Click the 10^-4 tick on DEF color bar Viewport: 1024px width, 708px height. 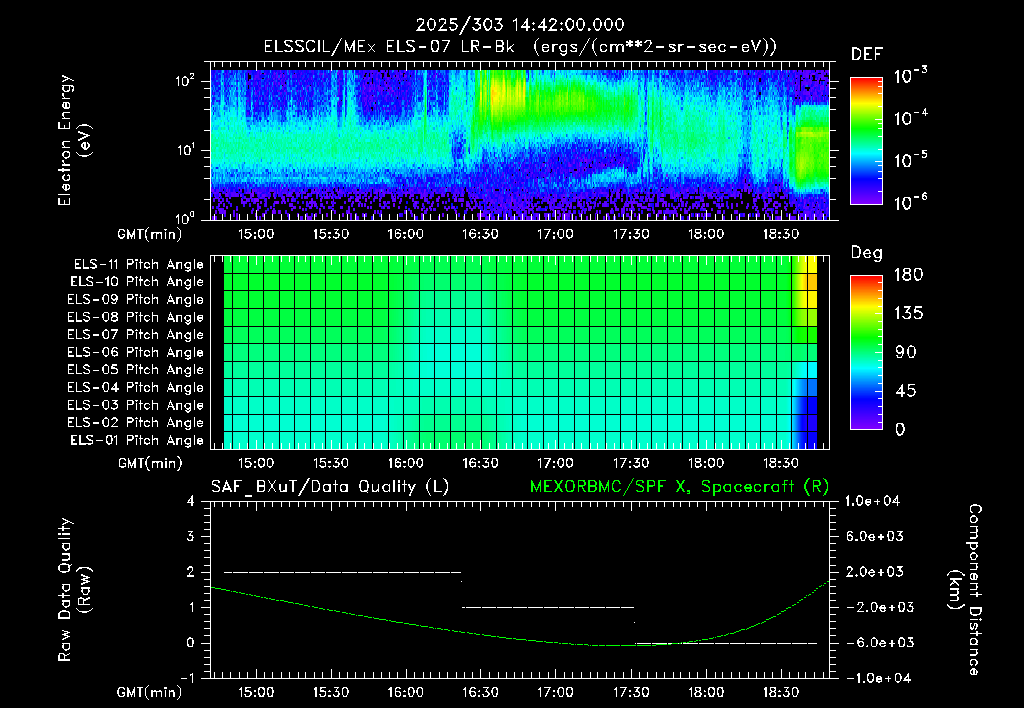coord(910,118)
